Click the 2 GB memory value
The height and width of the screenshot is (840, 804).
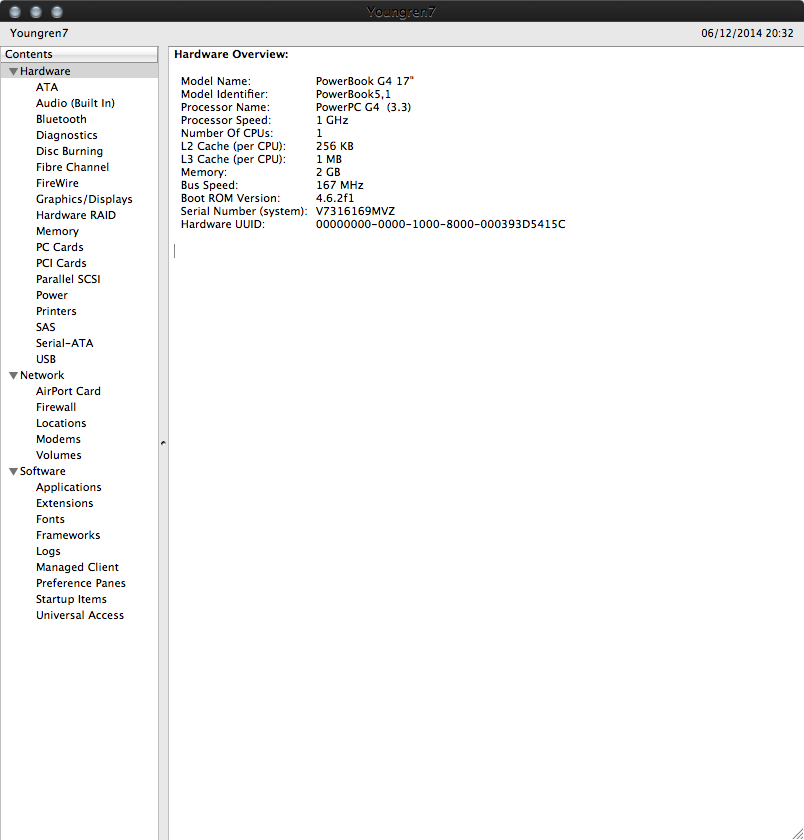[328, 172]
